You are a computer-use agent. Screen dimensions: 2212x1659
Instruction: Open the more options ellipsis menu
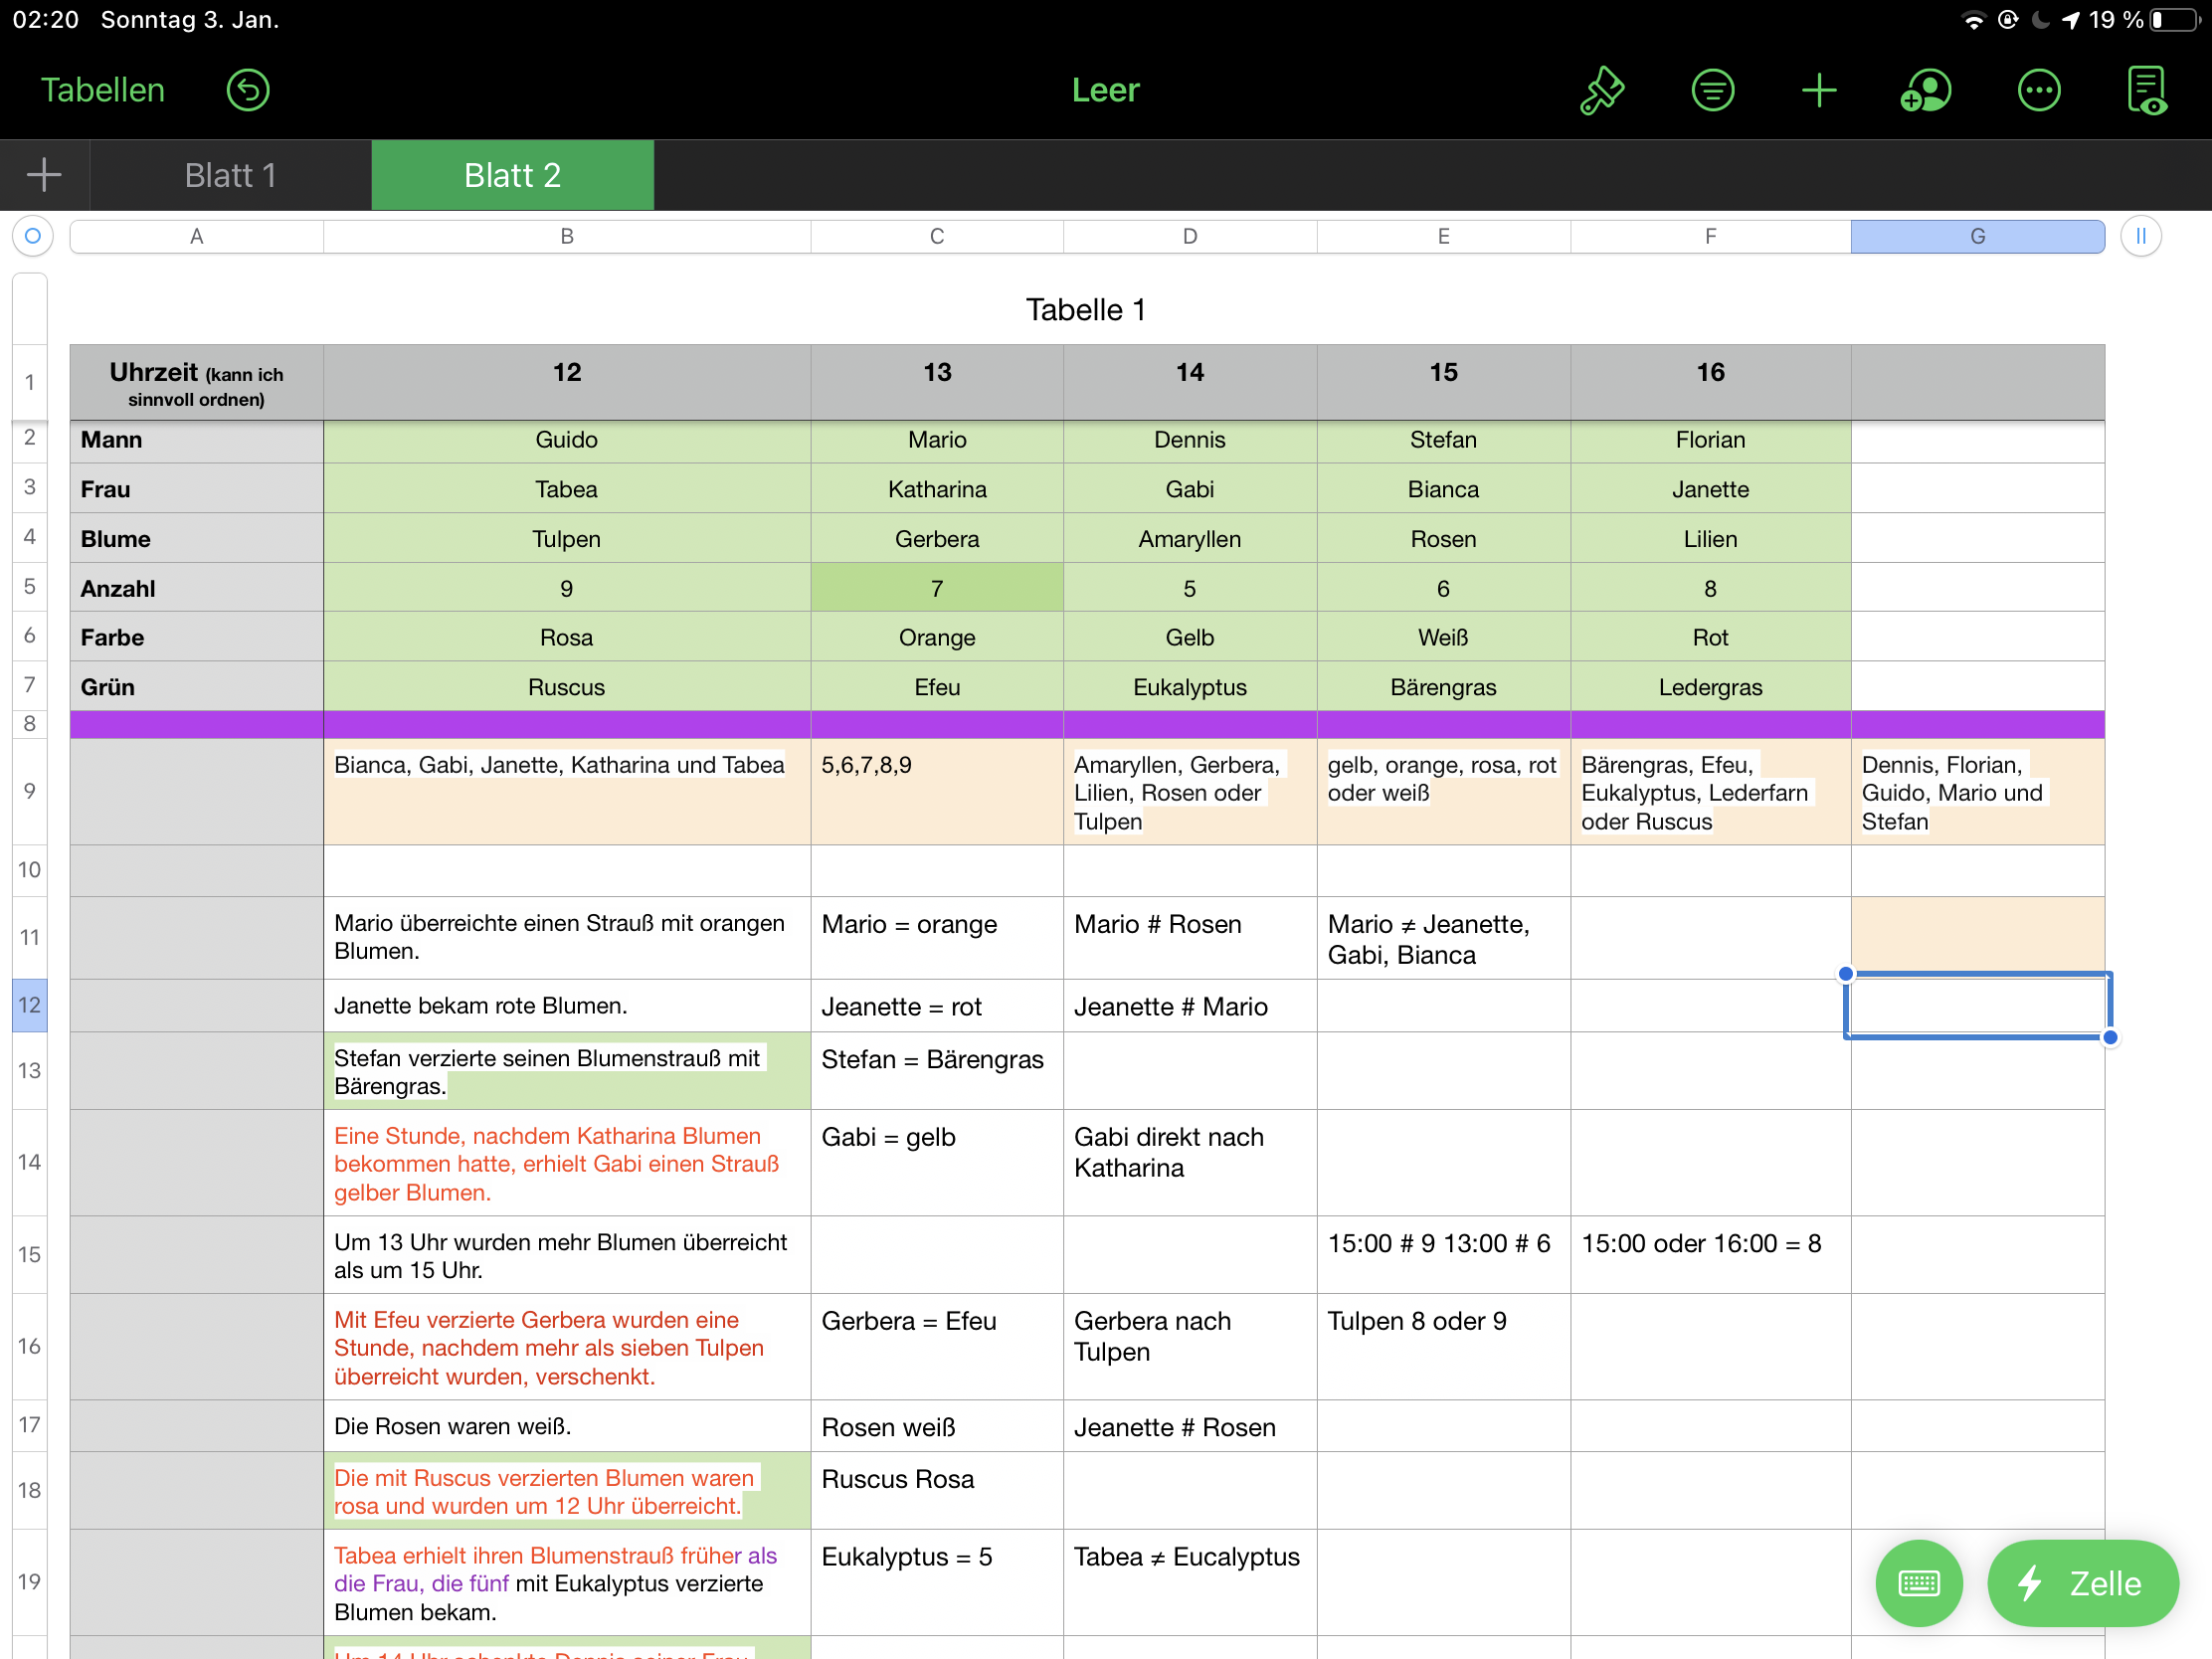[2038, 90]
